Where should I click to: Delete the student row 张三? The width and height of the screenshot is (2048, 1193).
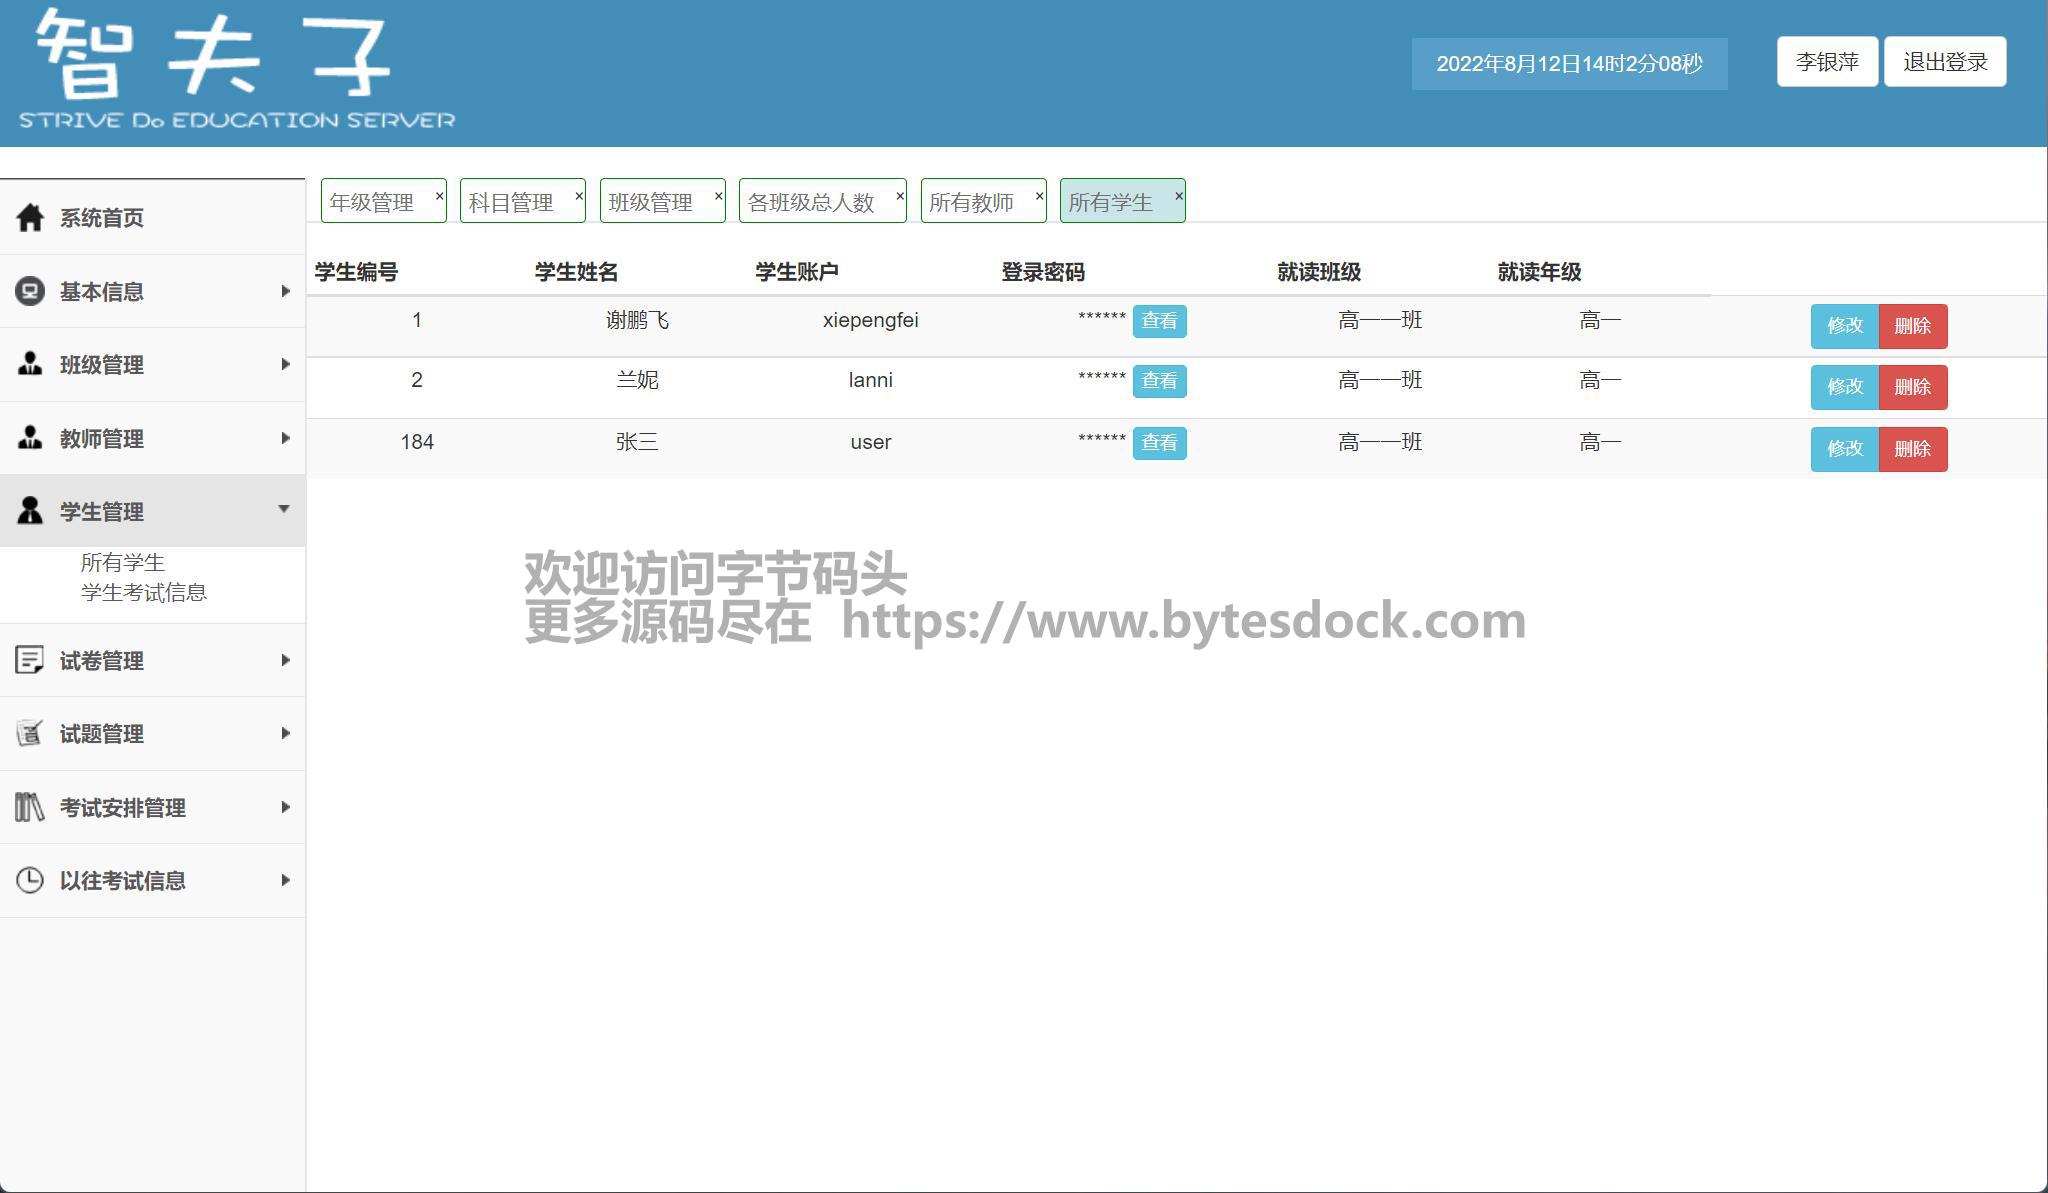coord(1912,449)
